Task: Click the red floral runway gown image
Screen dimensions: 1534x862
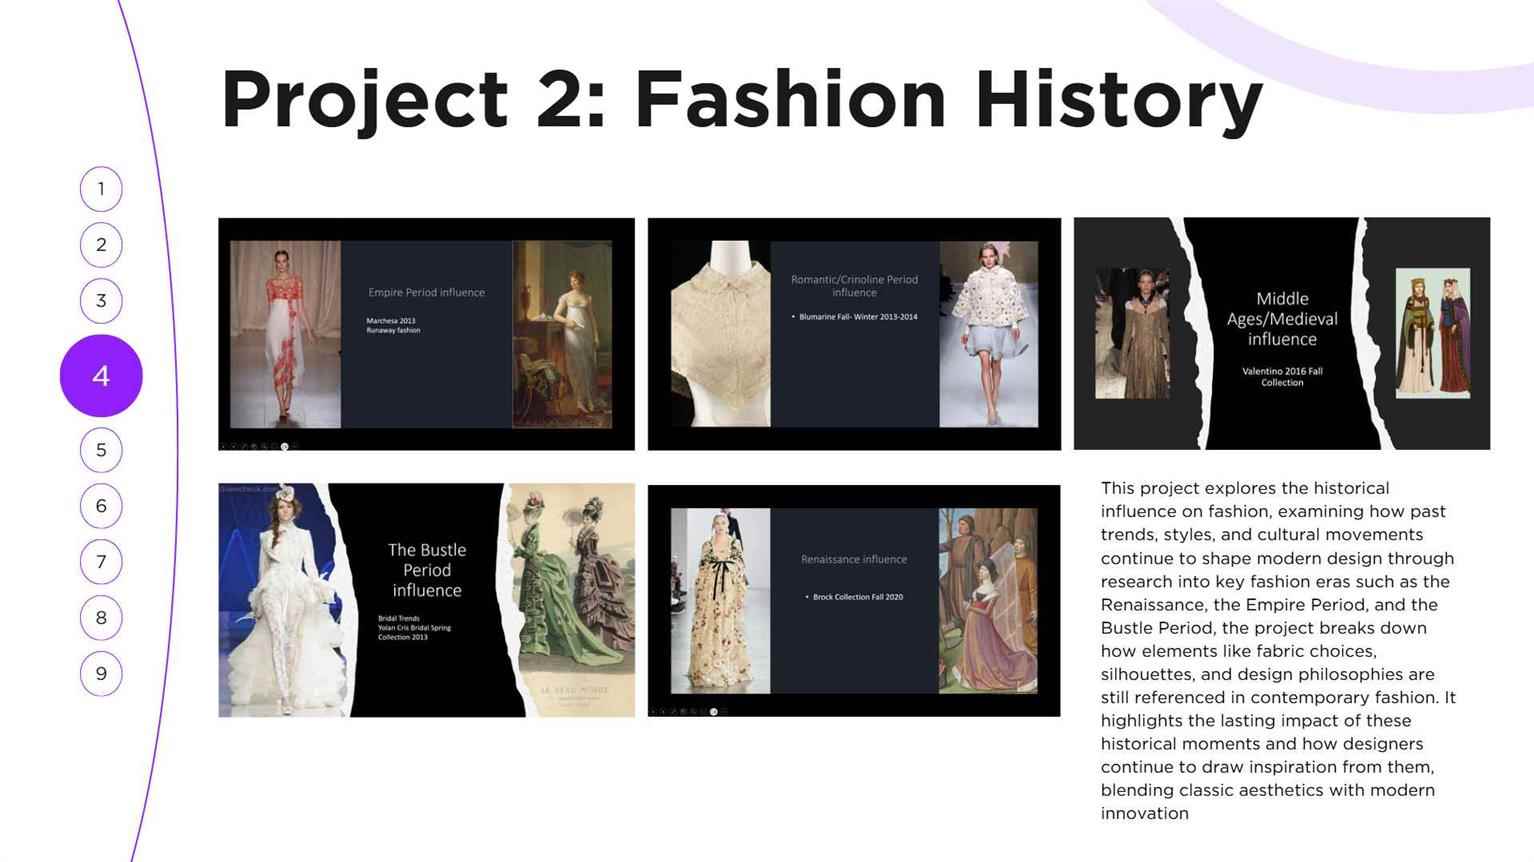Action: coord(285,334)
